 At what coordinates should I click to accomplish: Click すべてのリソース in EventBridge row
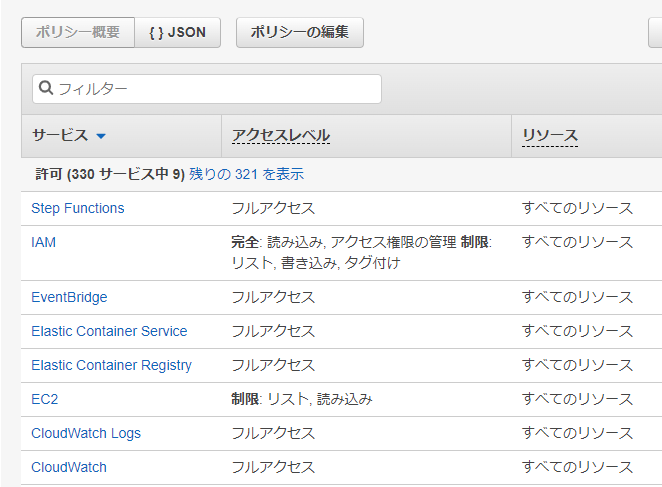point(577,297)
